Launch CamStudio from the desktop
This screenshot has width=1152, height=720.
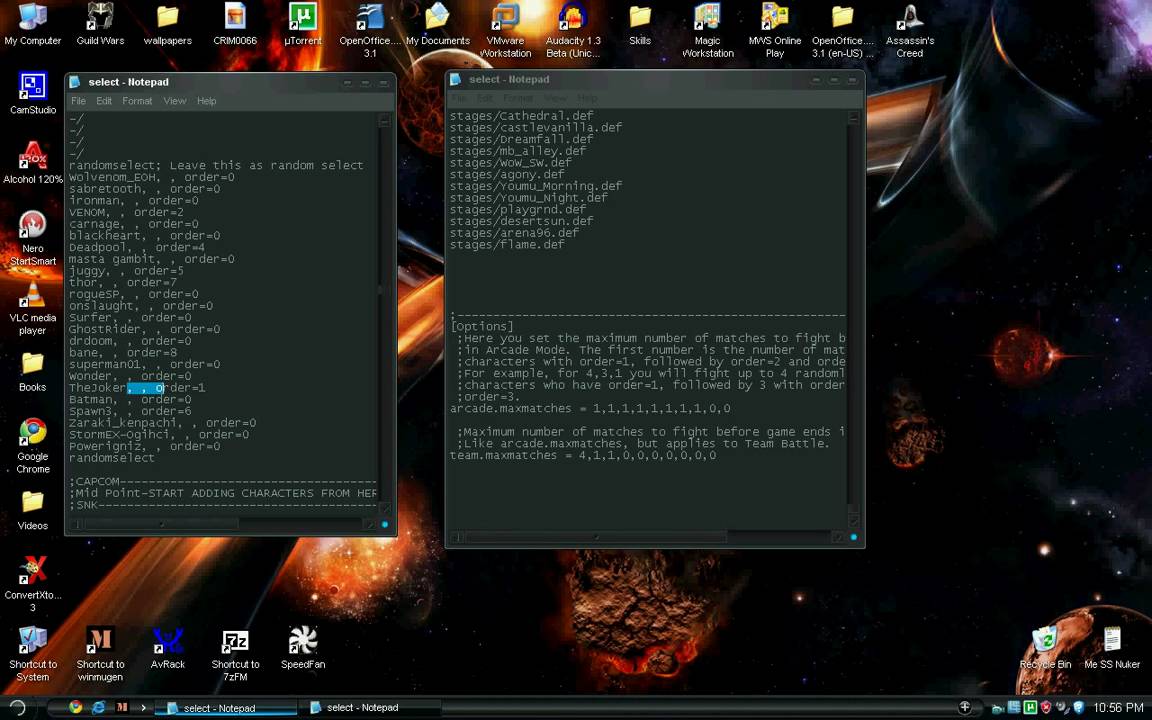(x=32, y=93)
